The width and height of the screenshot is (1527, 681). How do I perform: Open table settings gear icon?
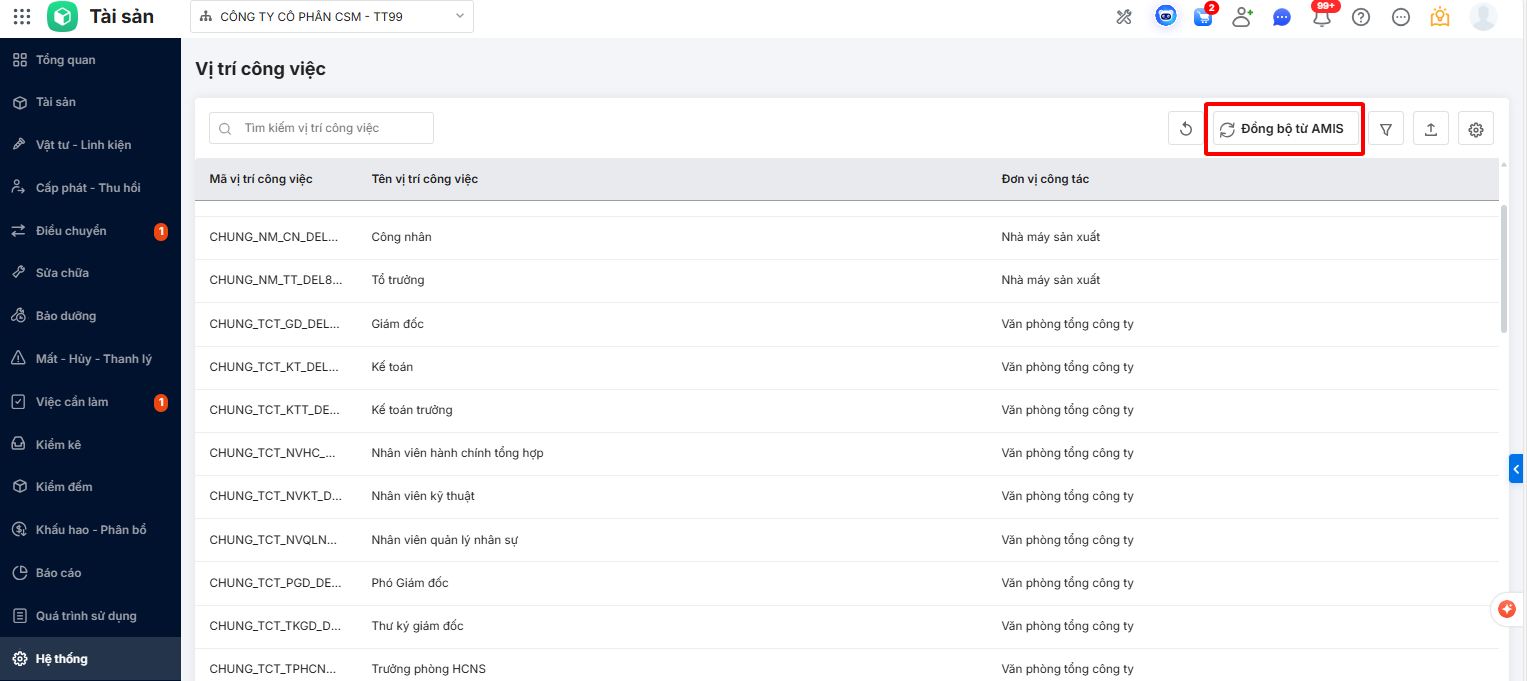click(1476, 129)
